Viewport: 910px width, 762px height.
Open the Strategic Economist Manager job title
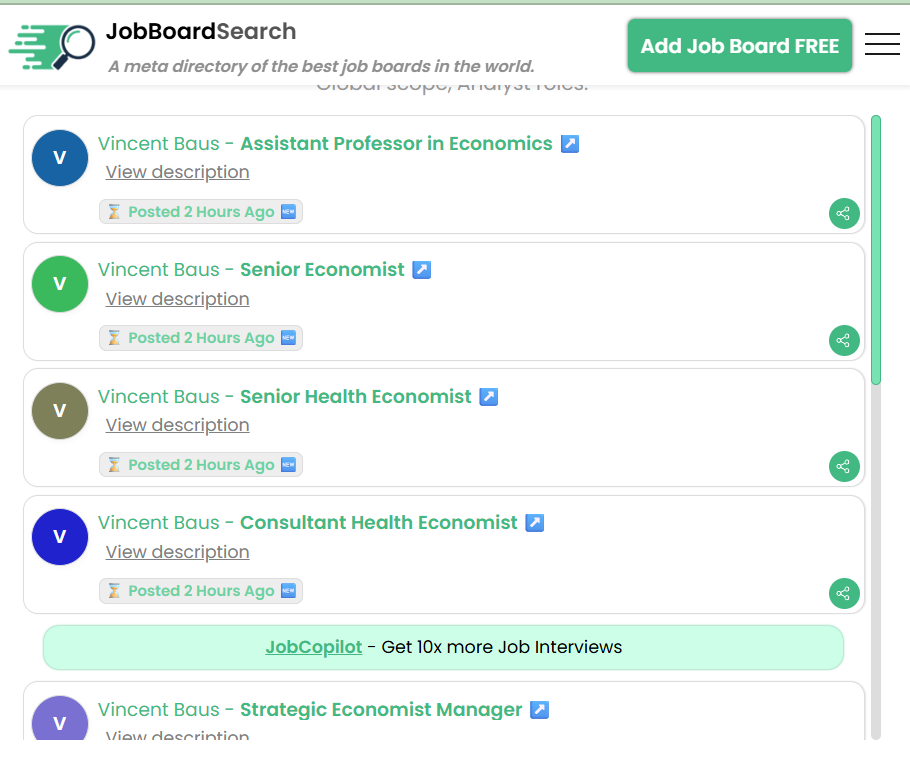coord(381,710)
